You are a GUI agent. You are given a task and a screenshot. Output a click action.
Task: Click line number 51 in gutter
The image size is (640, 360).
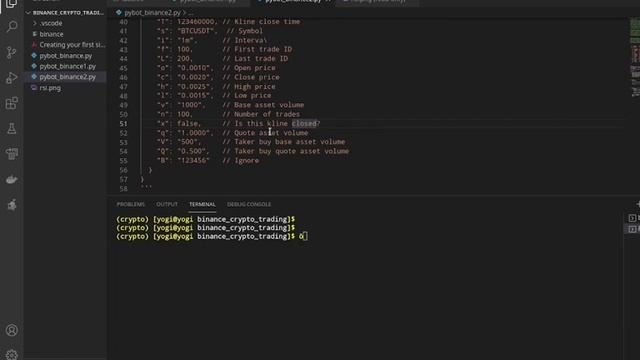pos(124,124)
